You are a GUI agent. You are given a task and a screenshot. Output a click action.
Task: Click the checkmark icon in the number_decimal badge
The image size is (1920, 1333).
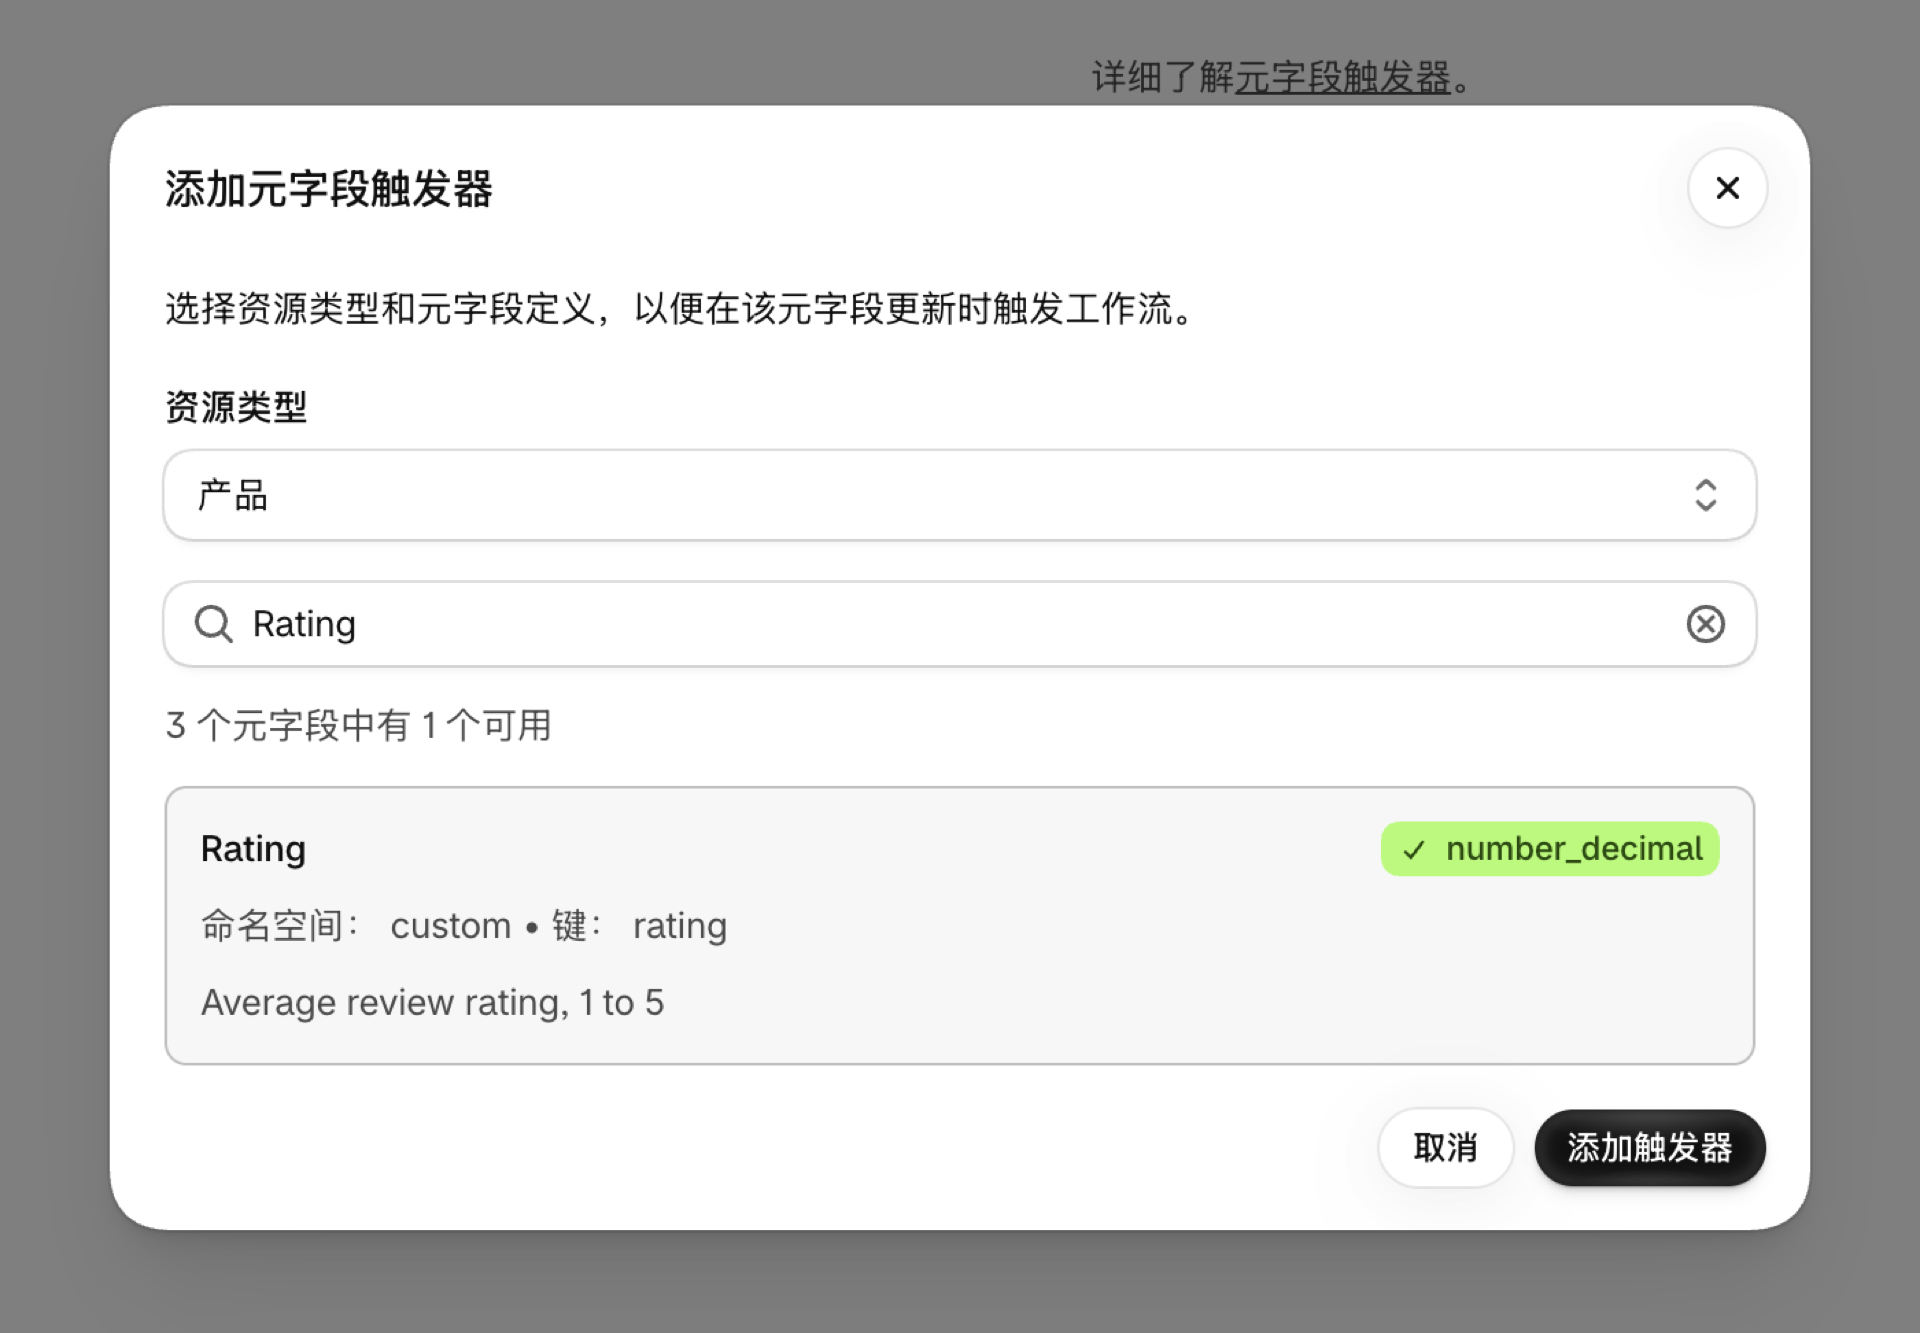(1413, 850)
